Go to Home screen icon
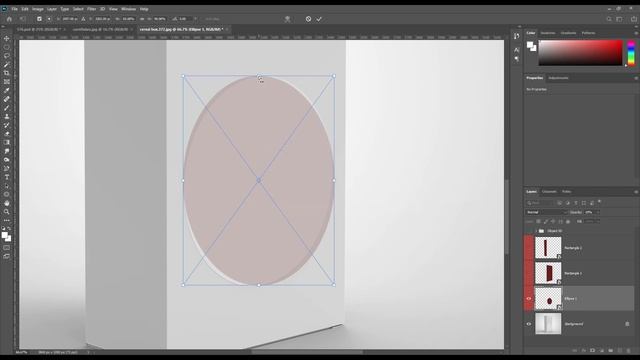The image size is (640, 360). coord(9,19)
